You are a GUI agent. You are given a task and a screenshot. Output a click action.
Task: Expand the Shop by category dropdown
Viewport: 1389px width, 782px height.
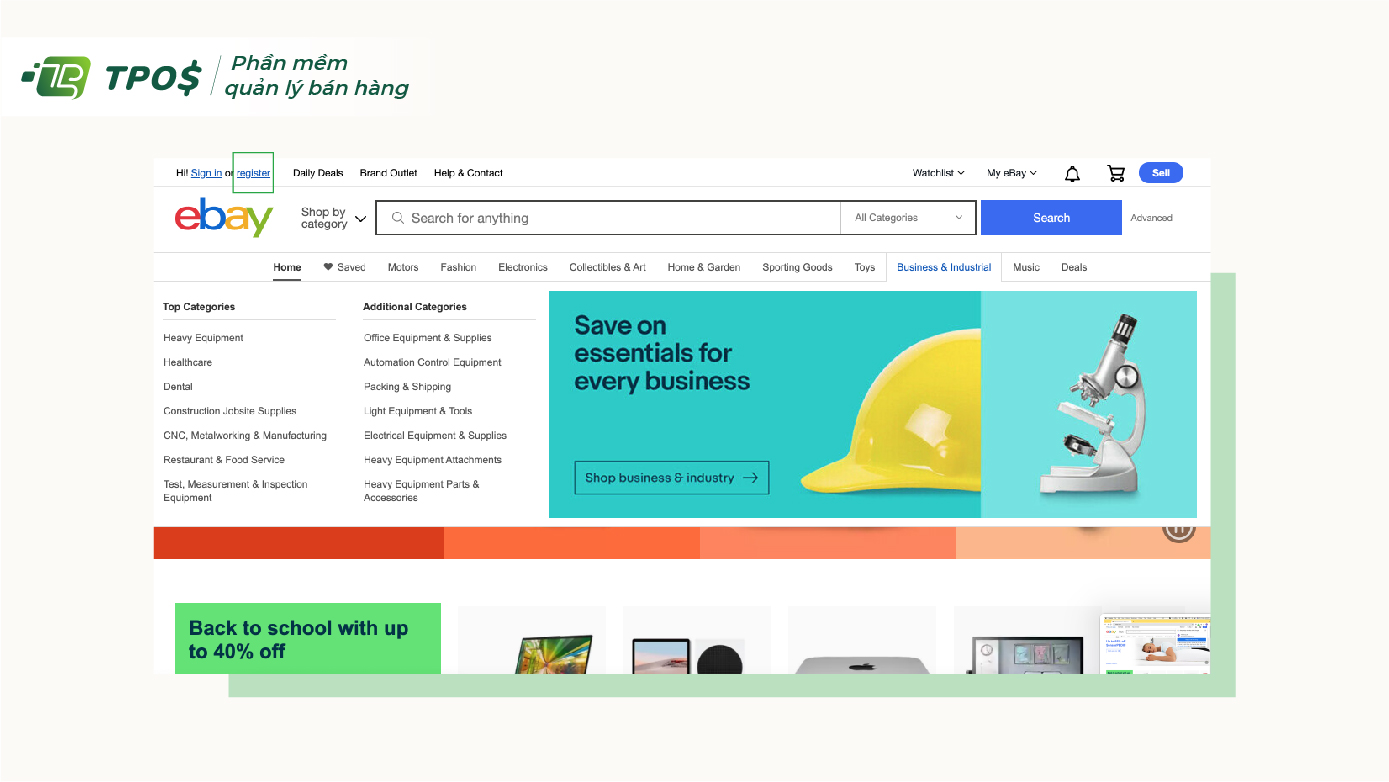pyautogui.click(x=333, y=218)
